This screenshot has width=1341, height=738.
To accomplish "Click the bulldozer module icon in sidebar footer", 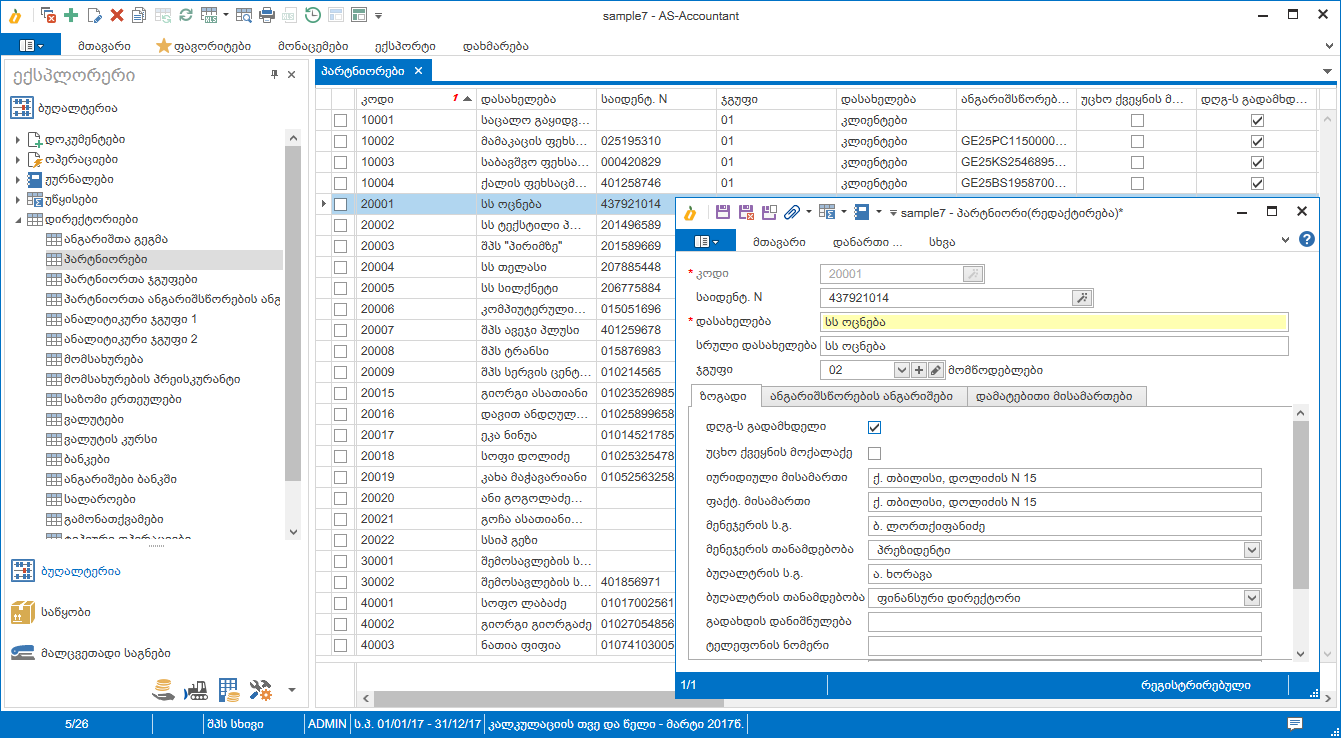I will tap(195, 689).
